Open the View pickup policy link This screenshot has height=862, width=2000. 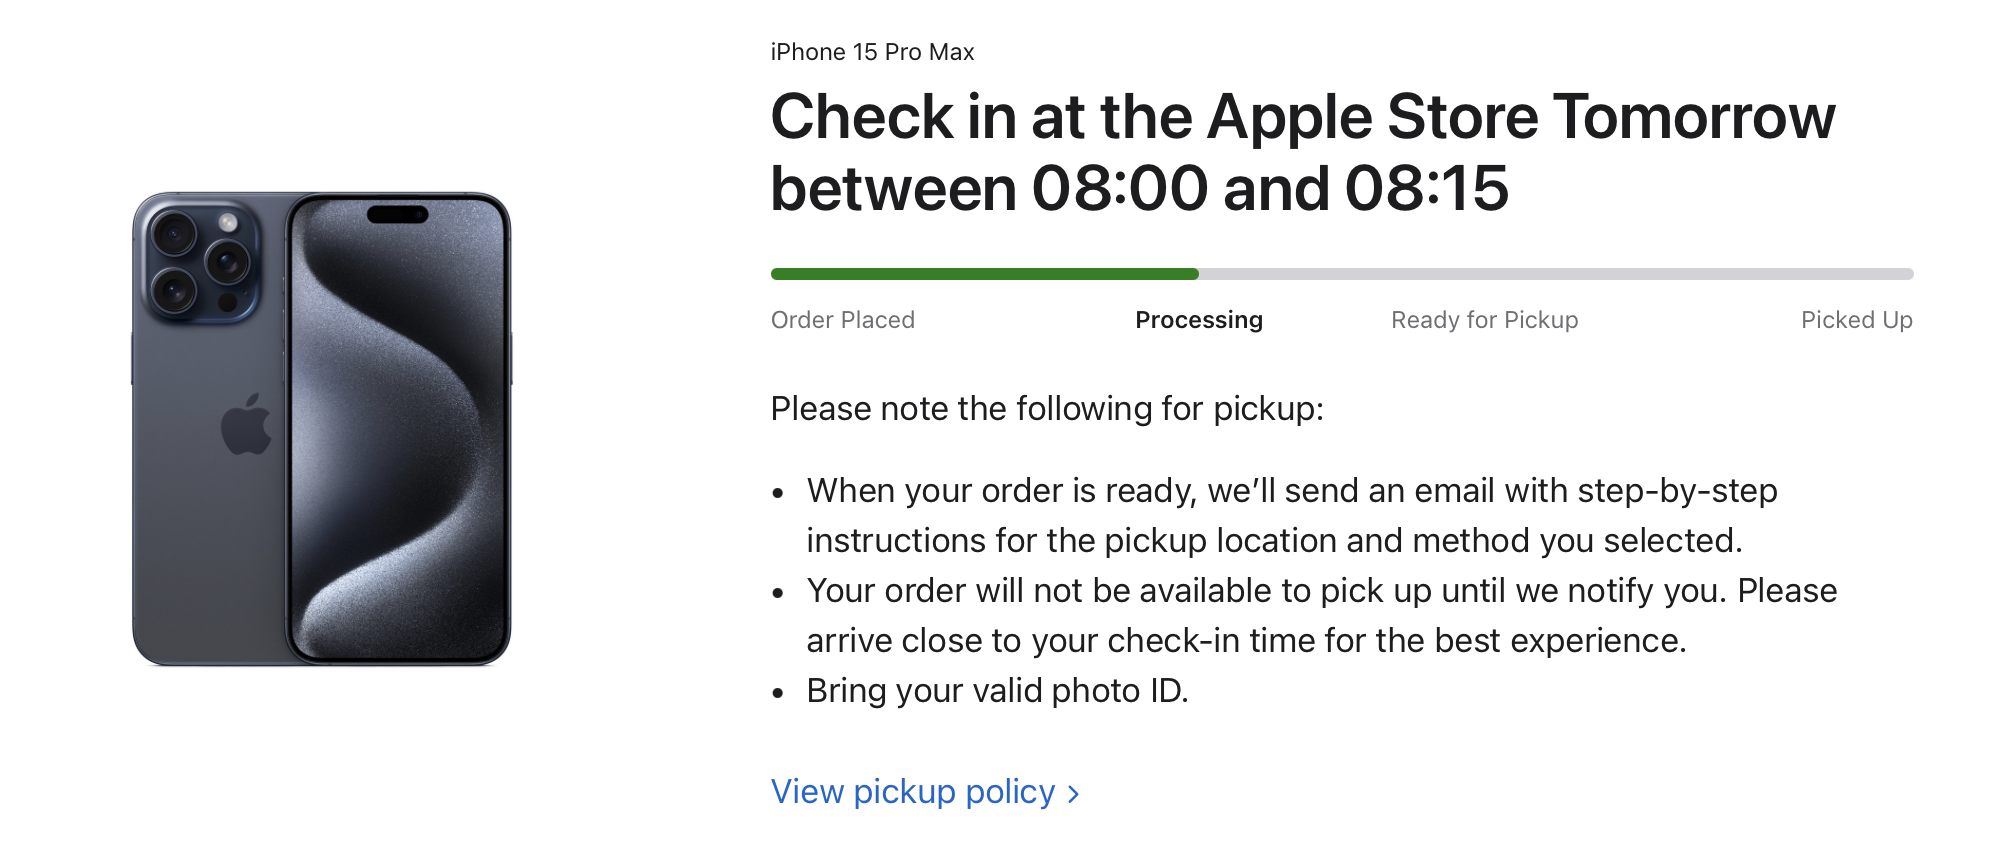tap(912, 792)
